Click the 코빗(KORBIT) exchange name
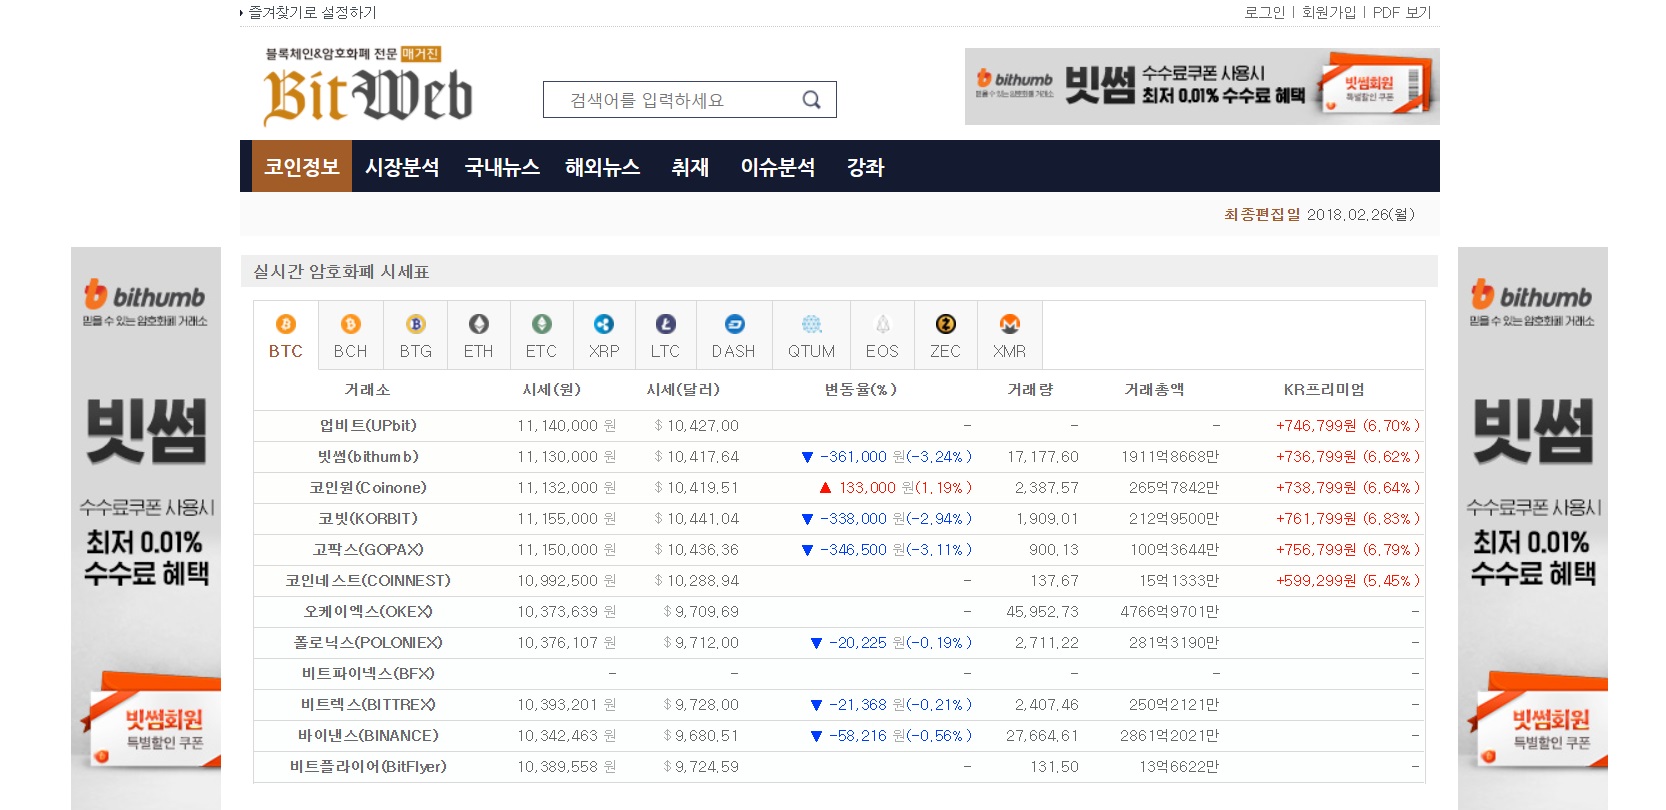 coord(368,519)
